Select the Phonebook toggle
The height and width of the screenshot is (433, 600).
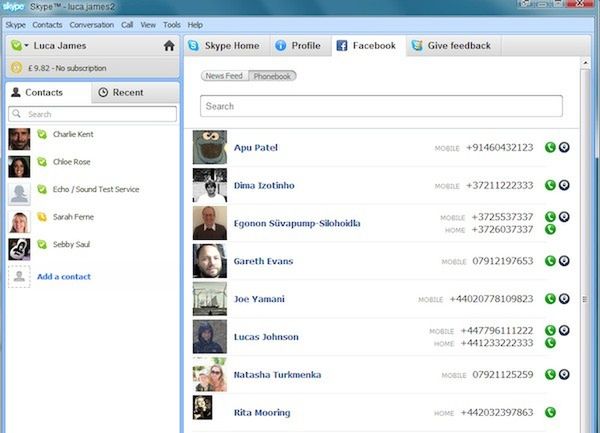(x=272, y=76)
